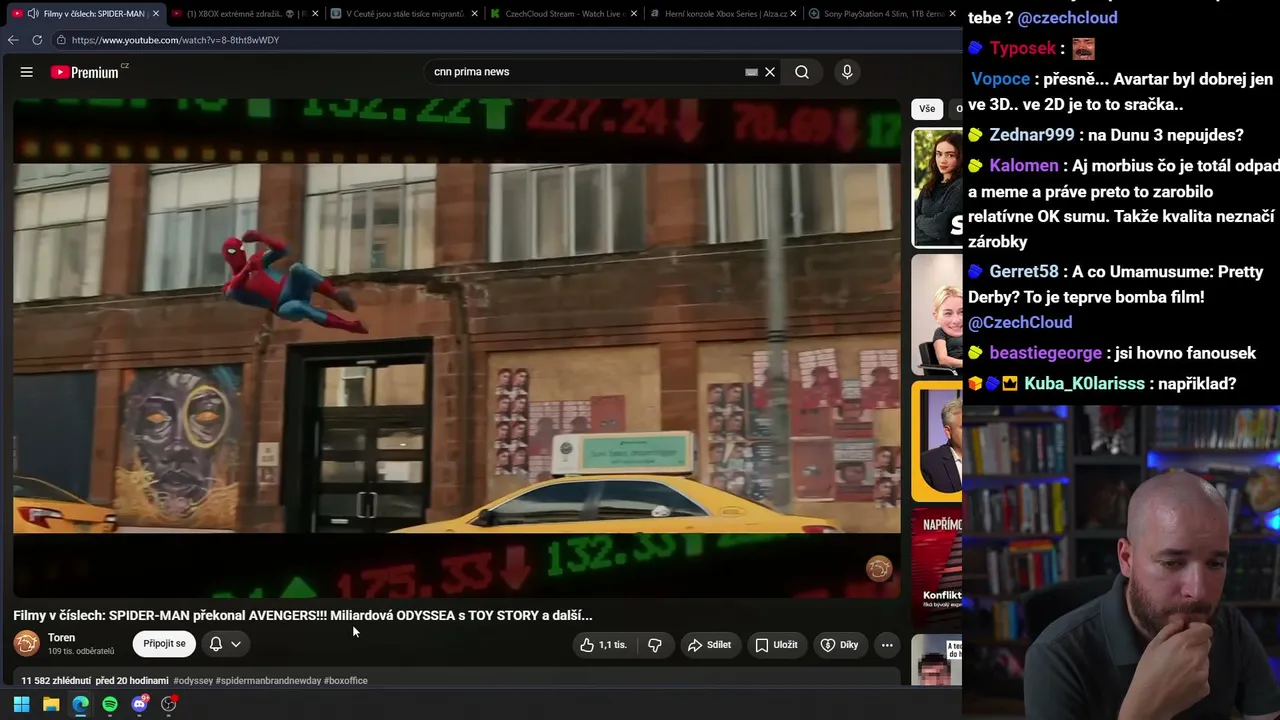This screenshot has width=1280, height=720.
Task: Open Spotify from the taskbar
Action: click(110, 704)
